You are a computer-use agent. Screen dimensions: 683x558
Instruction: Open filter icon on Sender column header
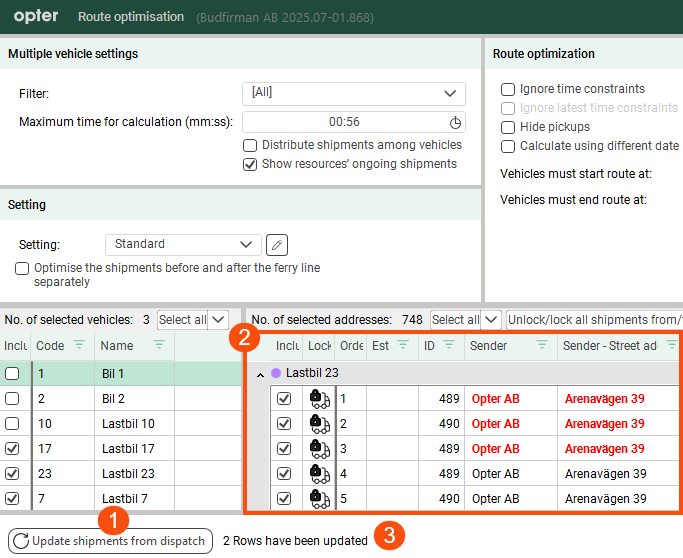point(541,345)
